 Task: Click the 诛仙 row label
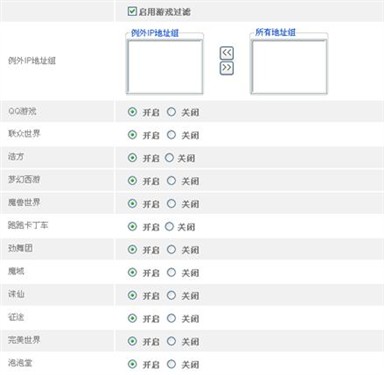click(16, 294)
